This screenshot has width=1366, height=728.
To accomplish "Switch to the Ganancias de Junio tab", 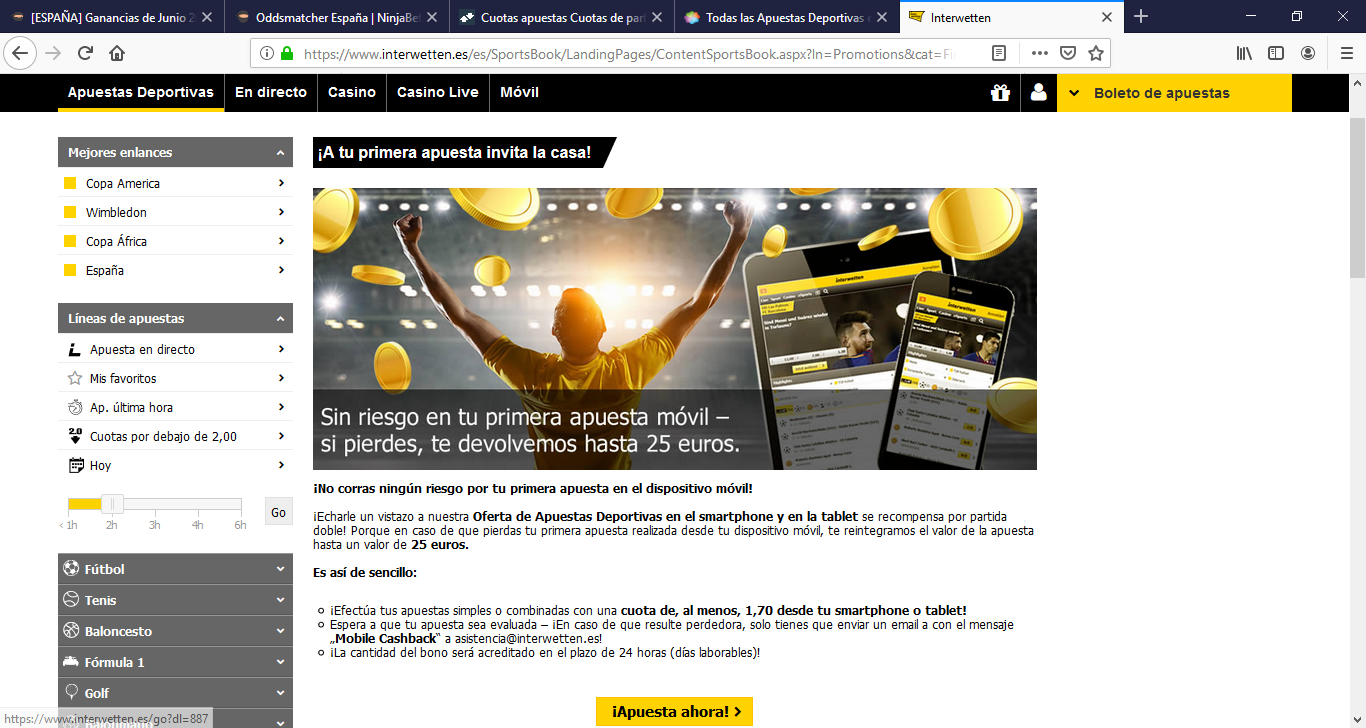I will (x=112, y=17).
